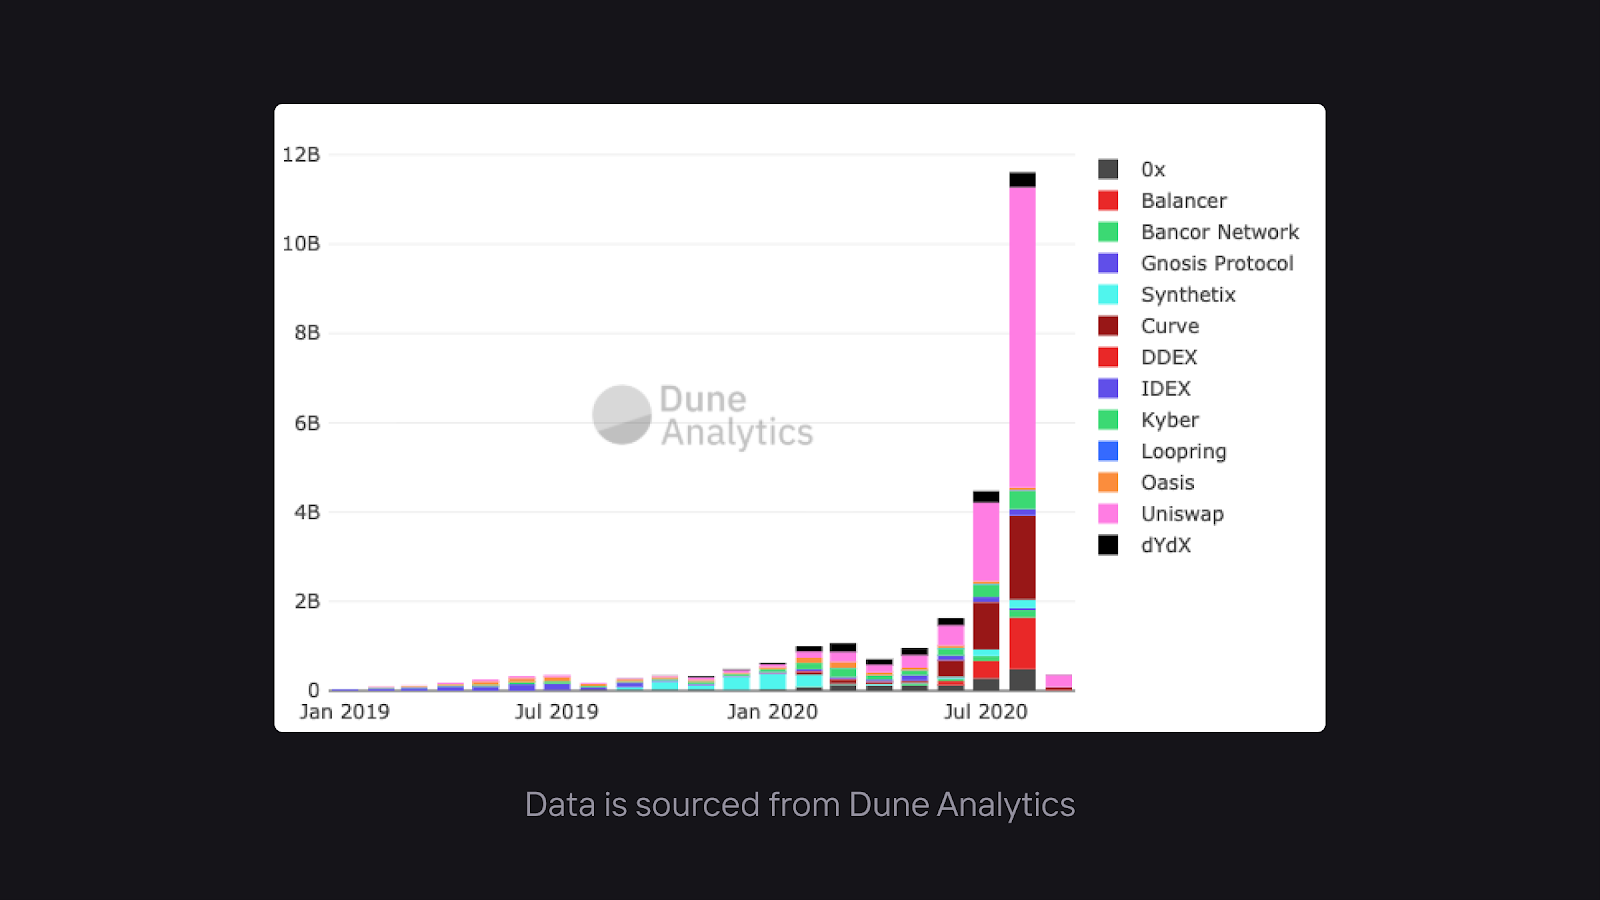Click the Jul 2019 x-axis label
This screenshot has height=900, width=1600.
pyautogui.click(x=556, y=711)
